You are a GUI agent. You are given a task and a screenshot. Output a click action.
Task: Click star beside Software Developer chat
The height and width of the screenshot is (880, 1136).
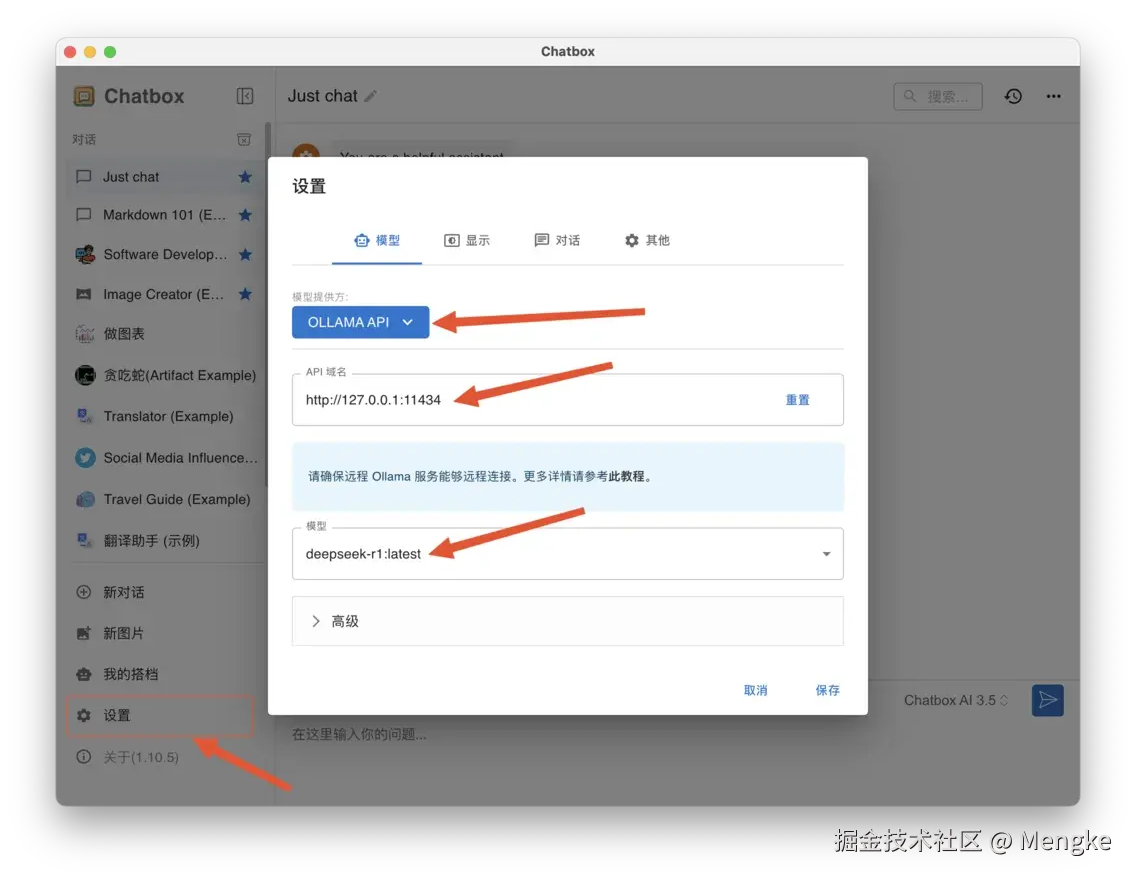pos(245,254)
